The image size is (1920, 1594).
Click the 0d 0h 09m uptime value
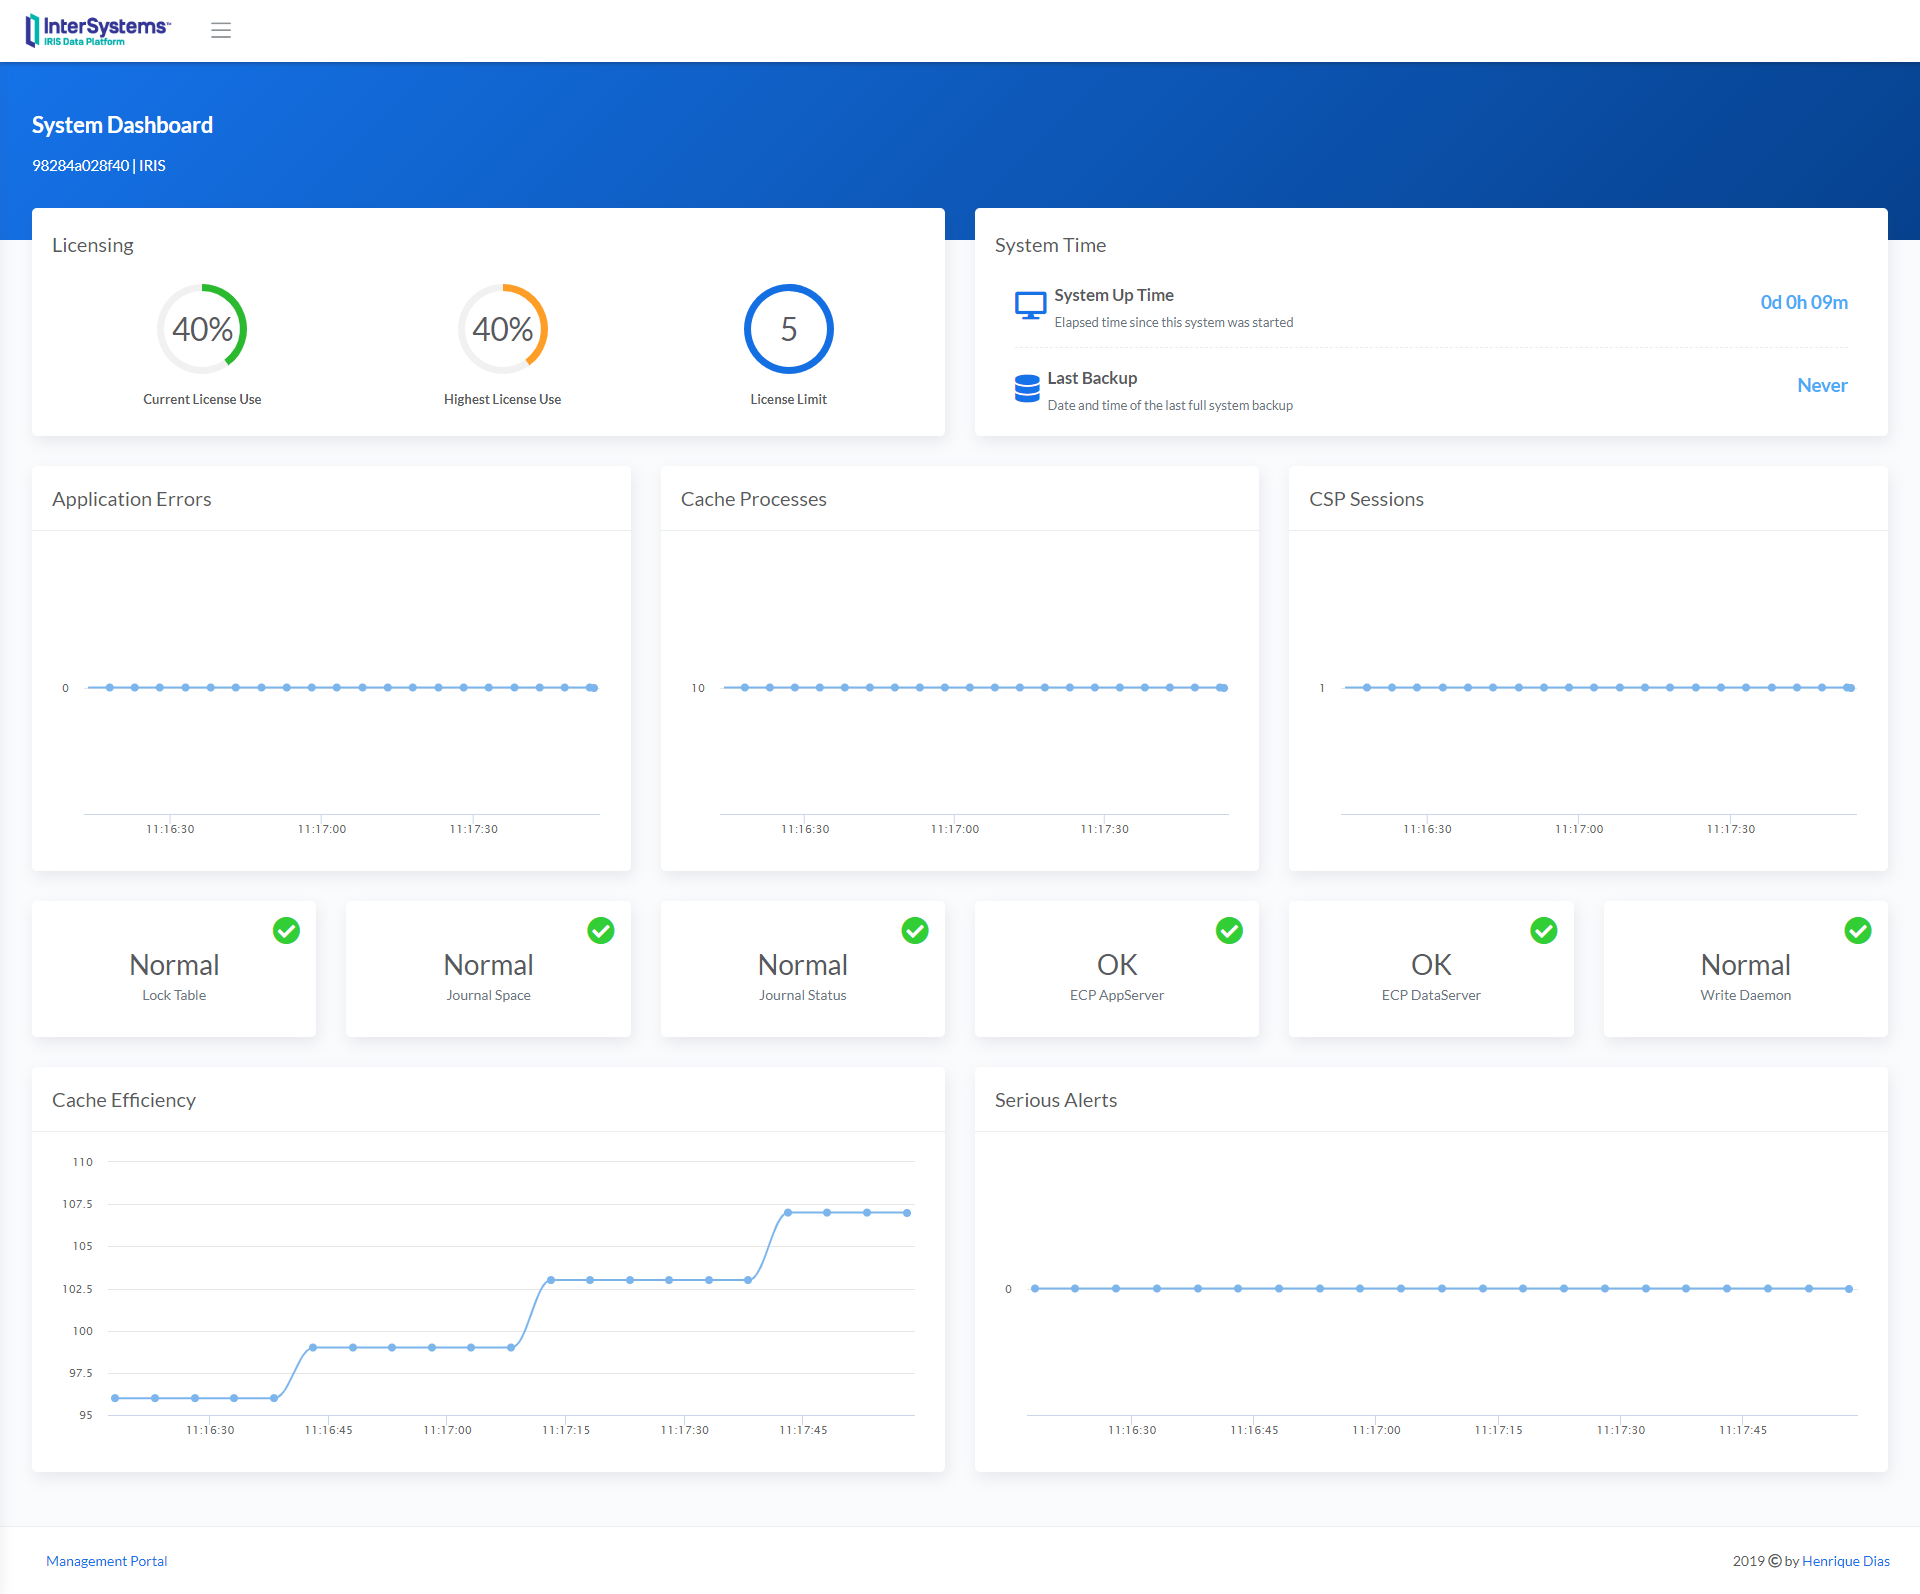tap(1804, 302)
